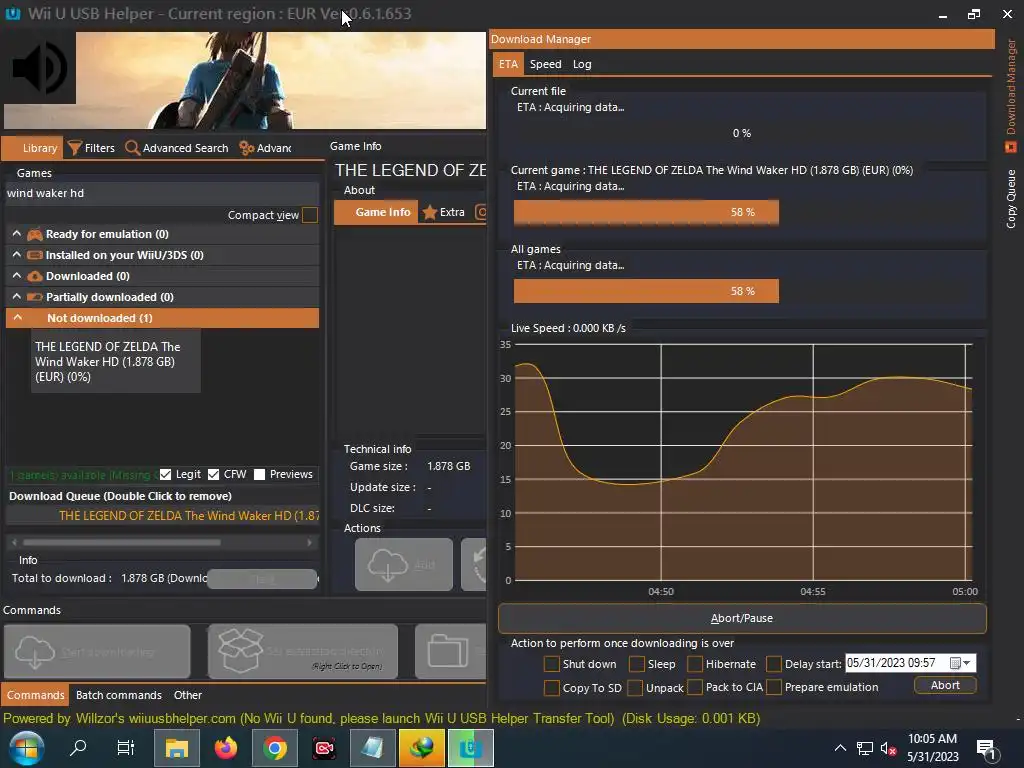Collapse the Downloaded group chevron
Screen dimensions: 1024x768
pos(17,276)
